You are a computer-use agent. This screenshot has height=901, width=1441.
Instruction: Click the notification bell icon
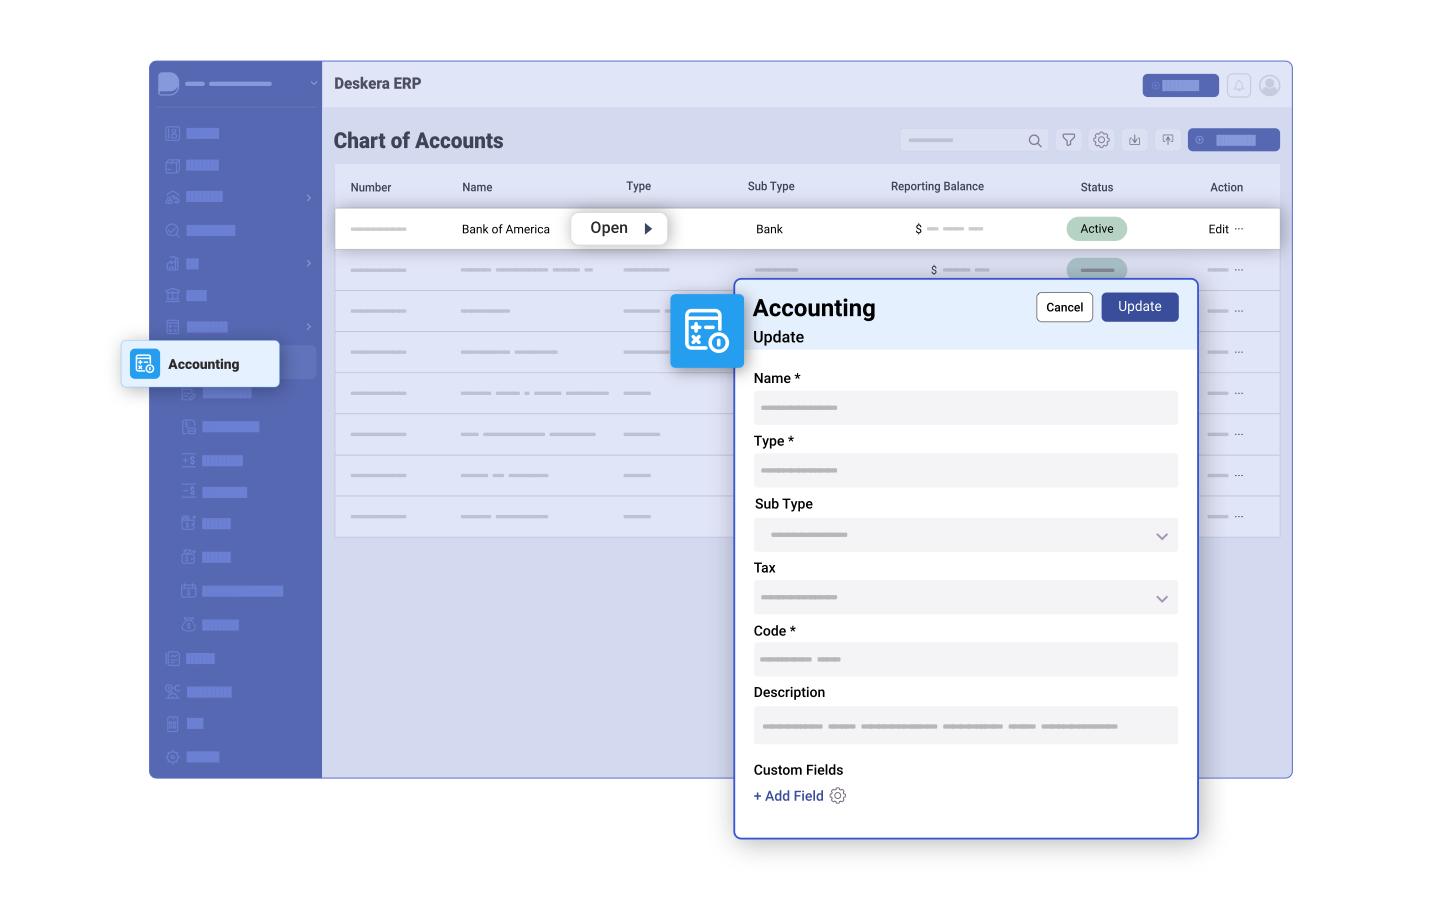point(1238,85)
